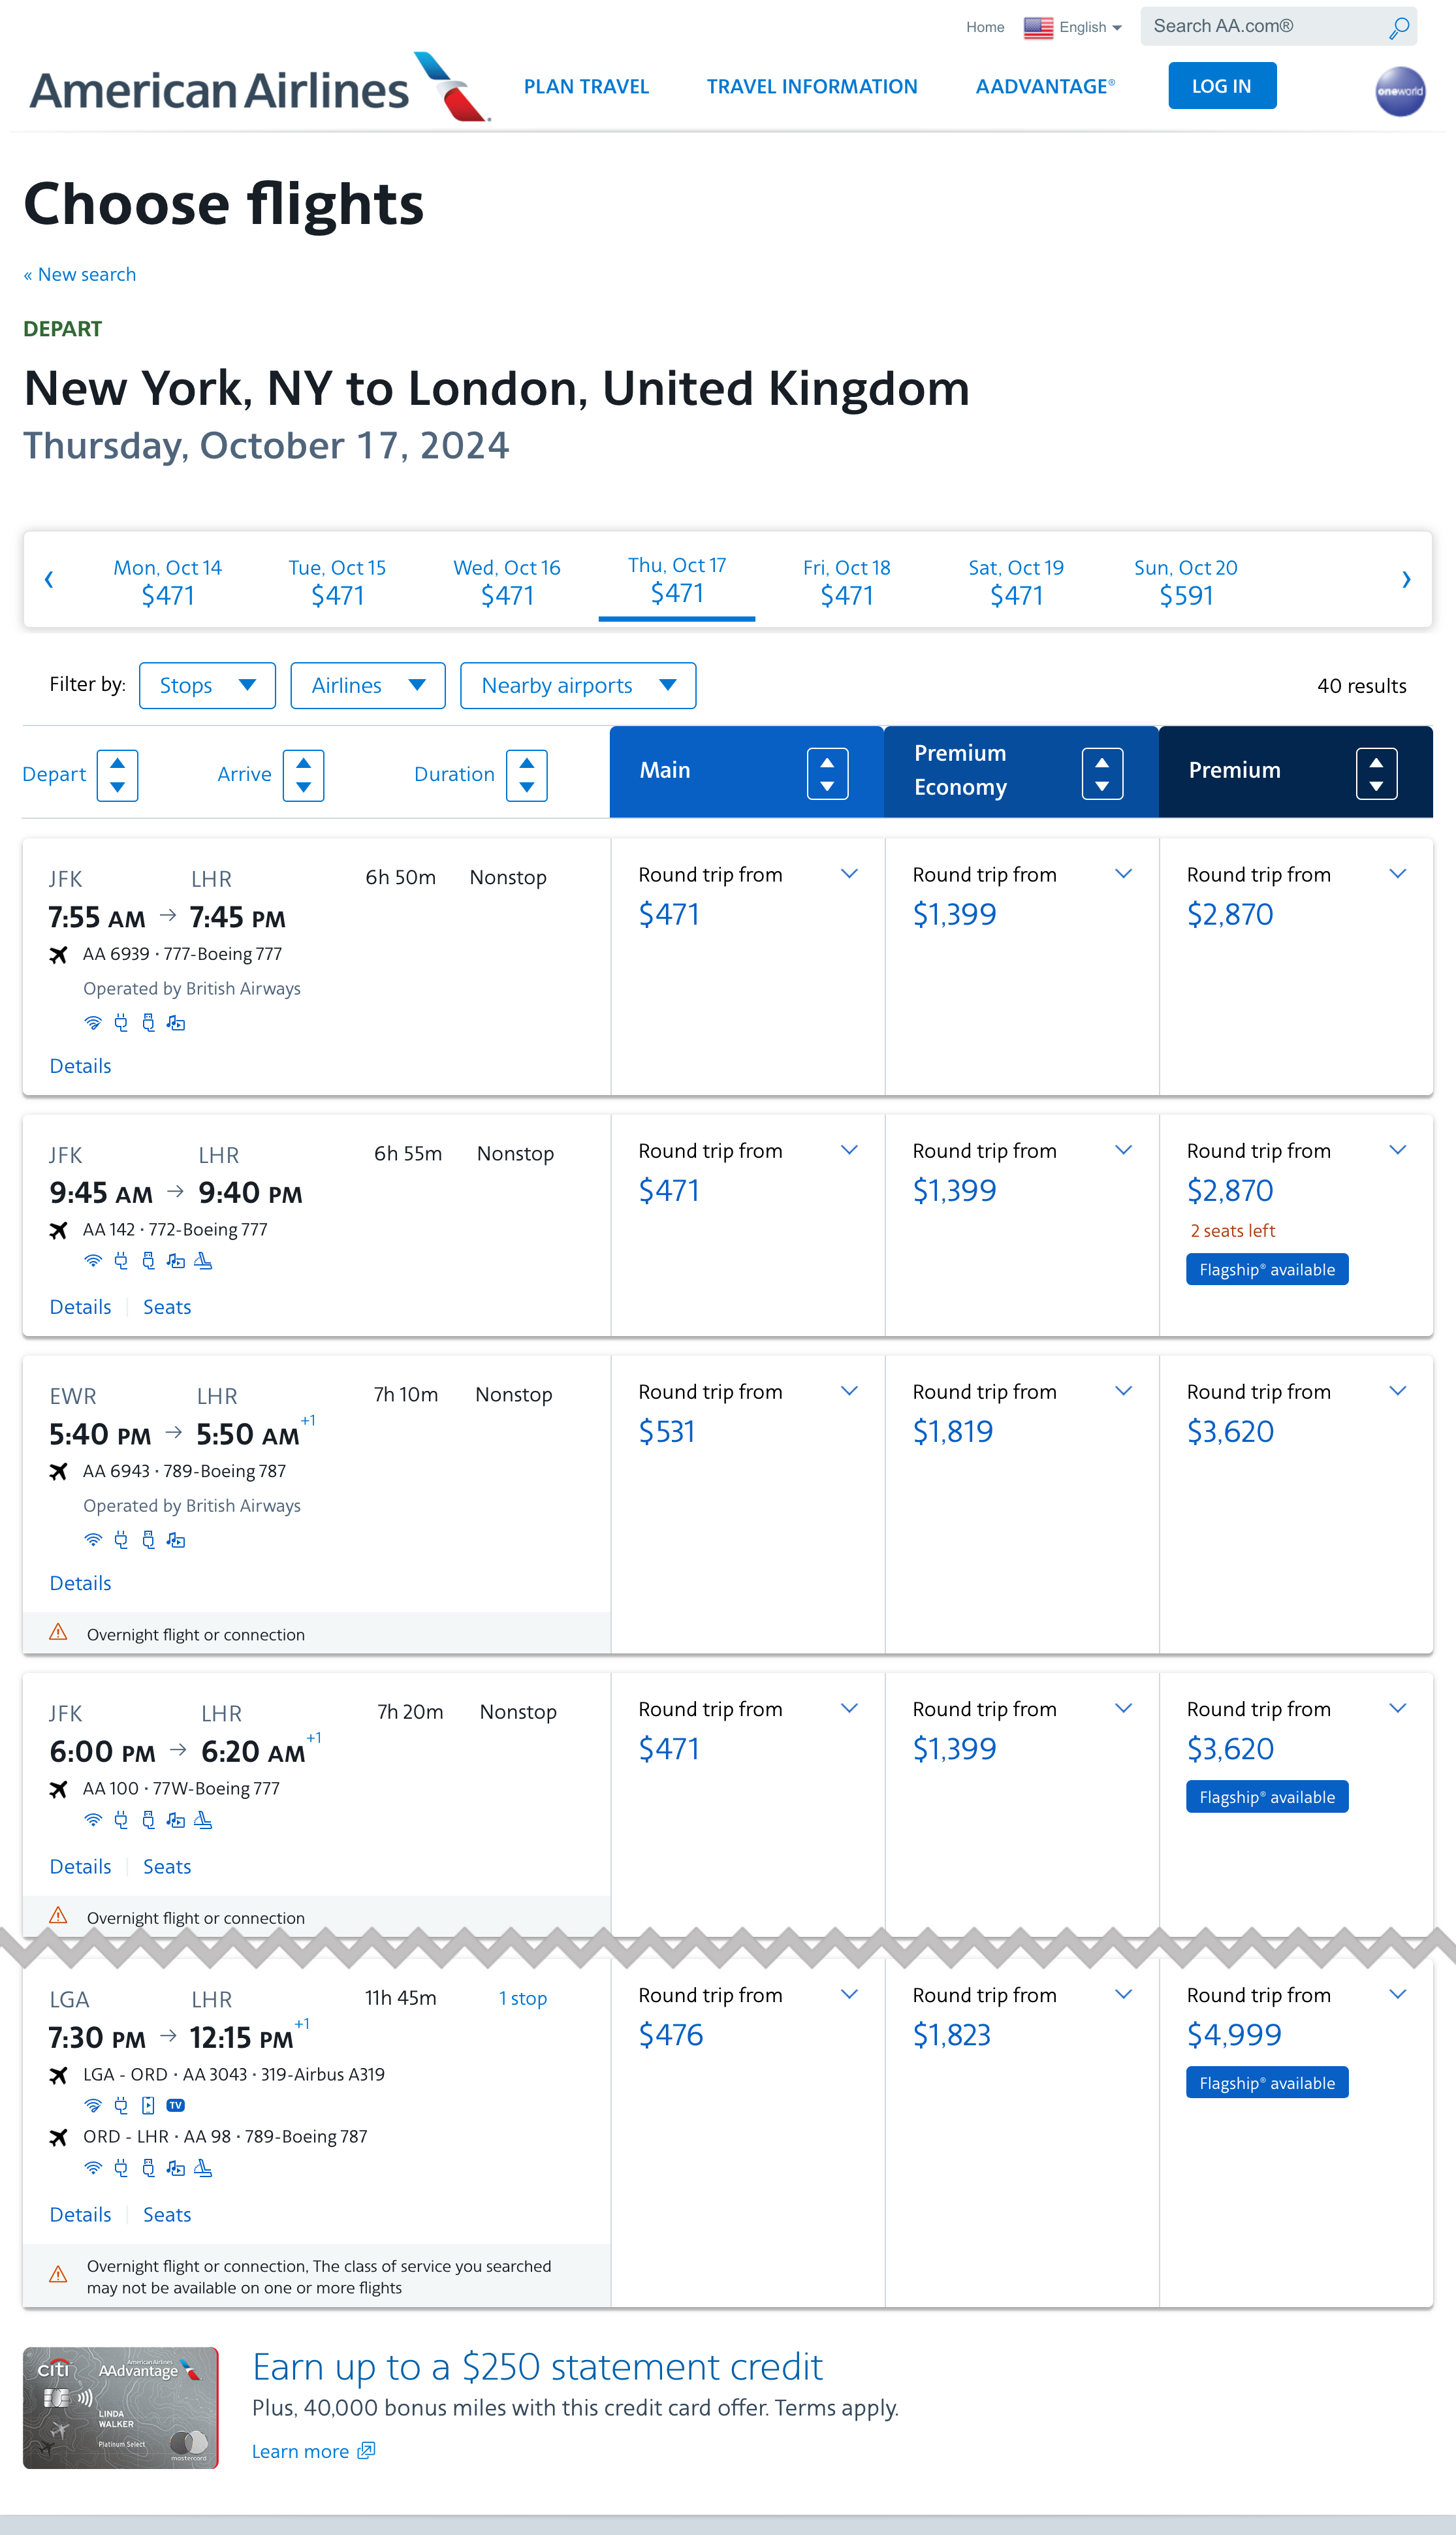Viewport: 1456px width, 2535px height.
Task: Open the TRAVEL INFORMATION menu
Action: [812, 86]
